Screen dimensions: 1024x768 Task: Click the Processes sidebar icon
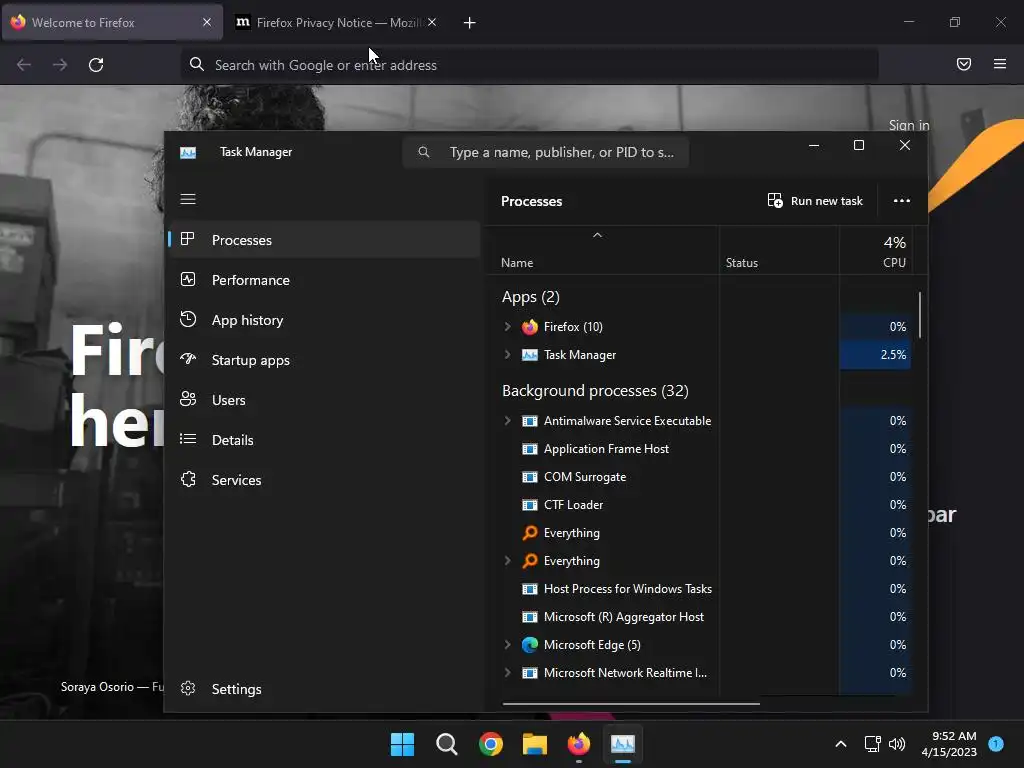click(x=188, y=239)
